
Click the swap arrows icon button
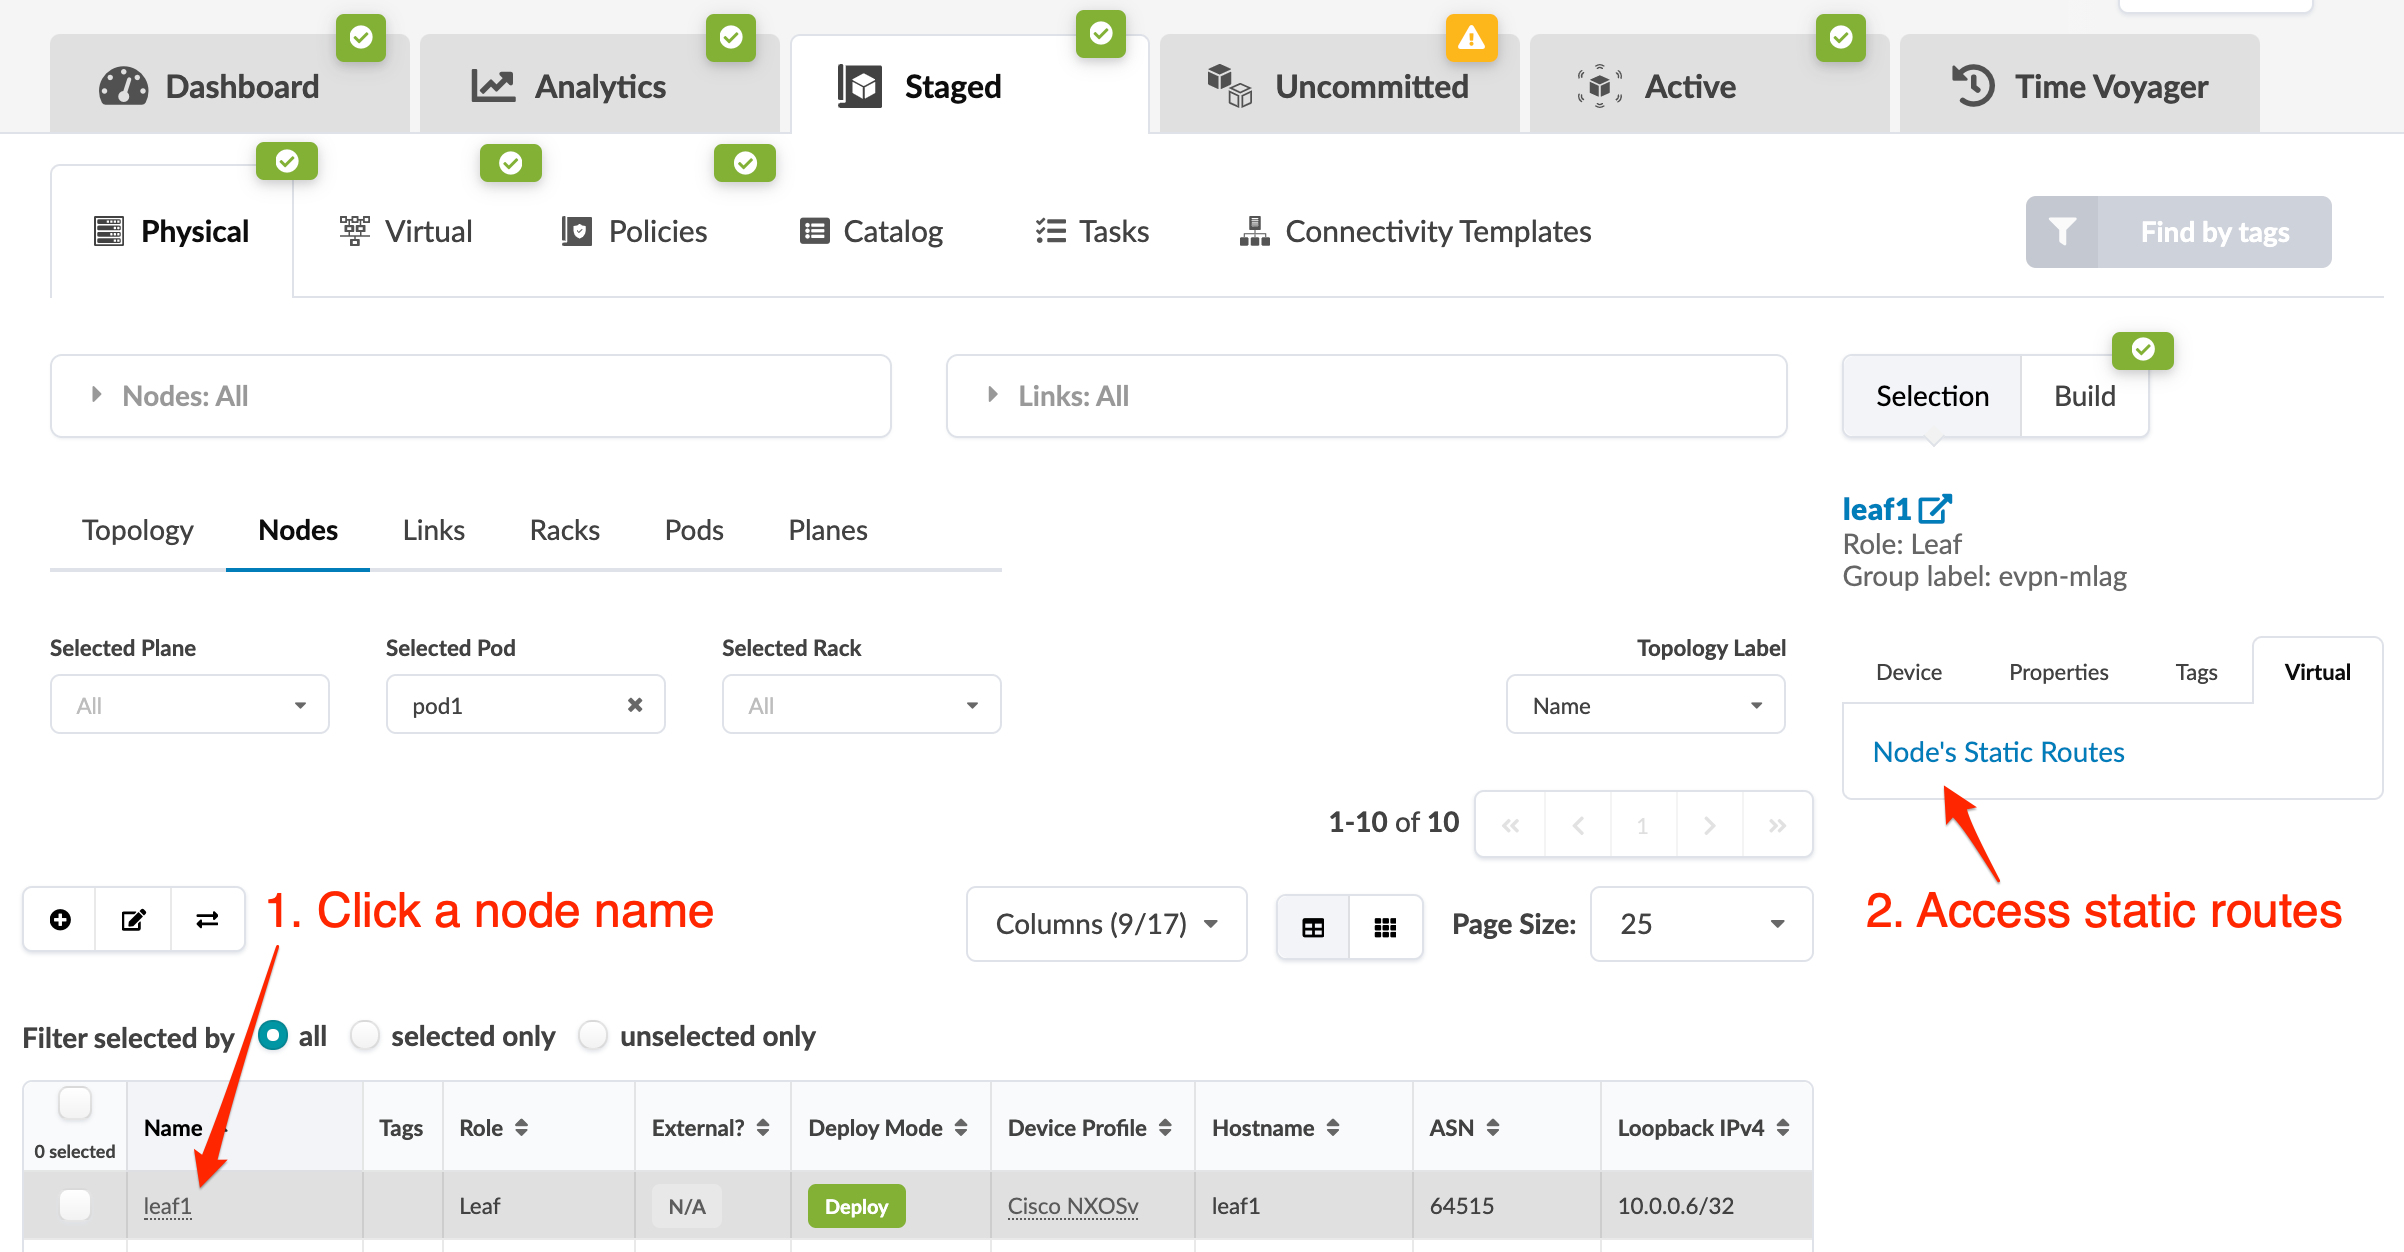(x=207, y=920)
